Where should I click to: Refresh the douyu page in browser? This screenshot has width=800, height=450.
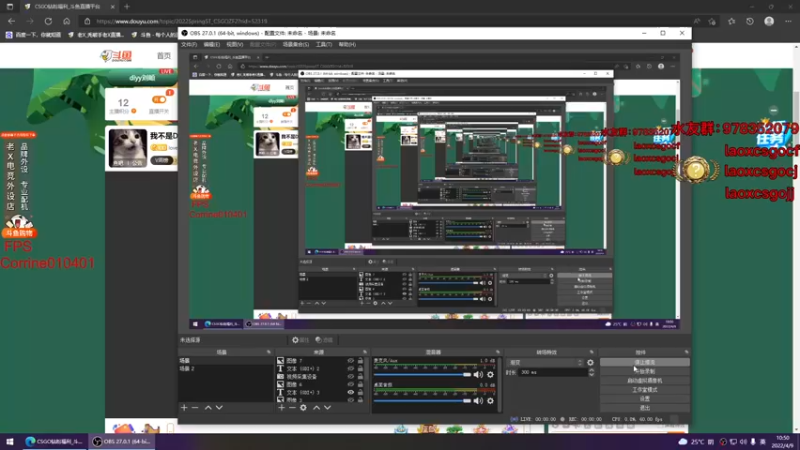[48, 21]
